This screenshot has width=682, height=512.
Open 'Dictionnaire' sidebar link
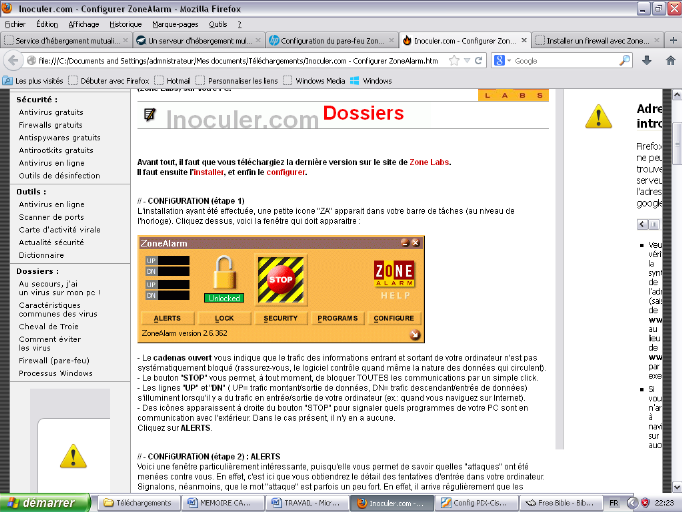41,255
